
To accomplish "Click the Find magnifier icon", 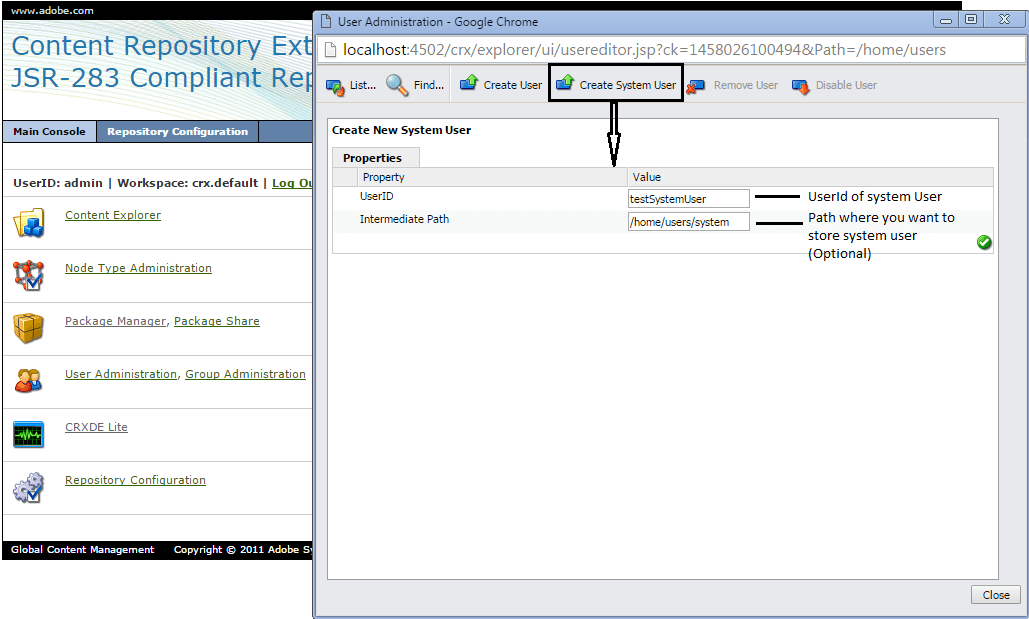I will (x=397, y=86).
